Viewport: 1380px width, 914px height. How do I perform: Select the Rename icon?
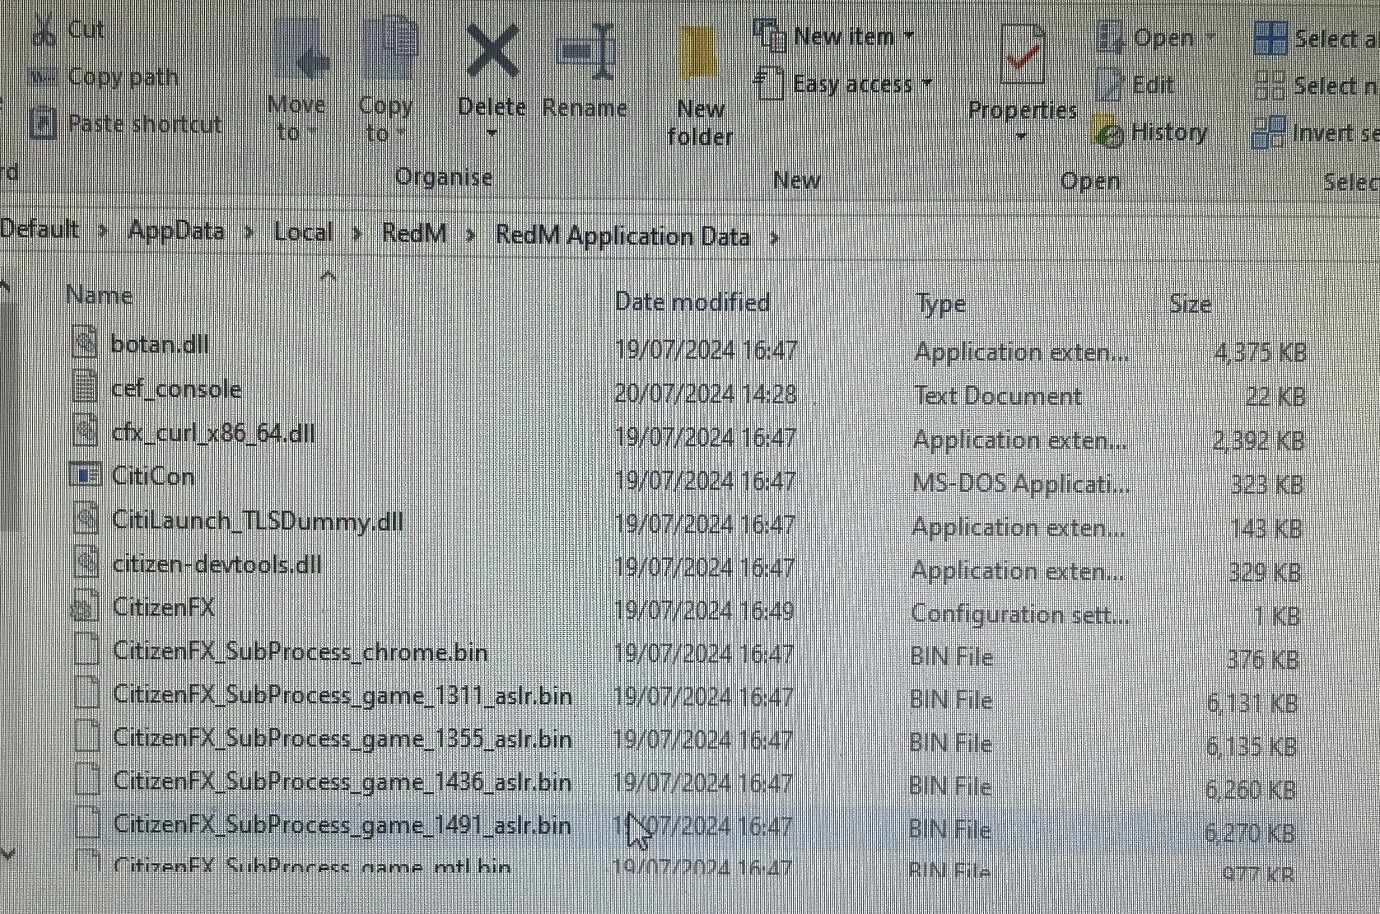point(585,52)
